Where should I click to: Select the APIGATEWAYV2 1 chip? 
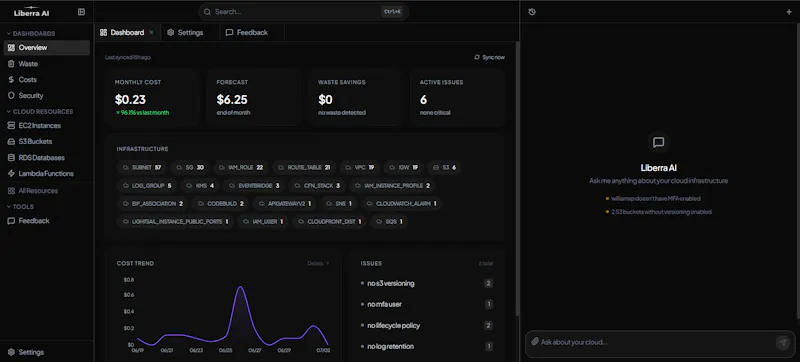tap(285, 203)
